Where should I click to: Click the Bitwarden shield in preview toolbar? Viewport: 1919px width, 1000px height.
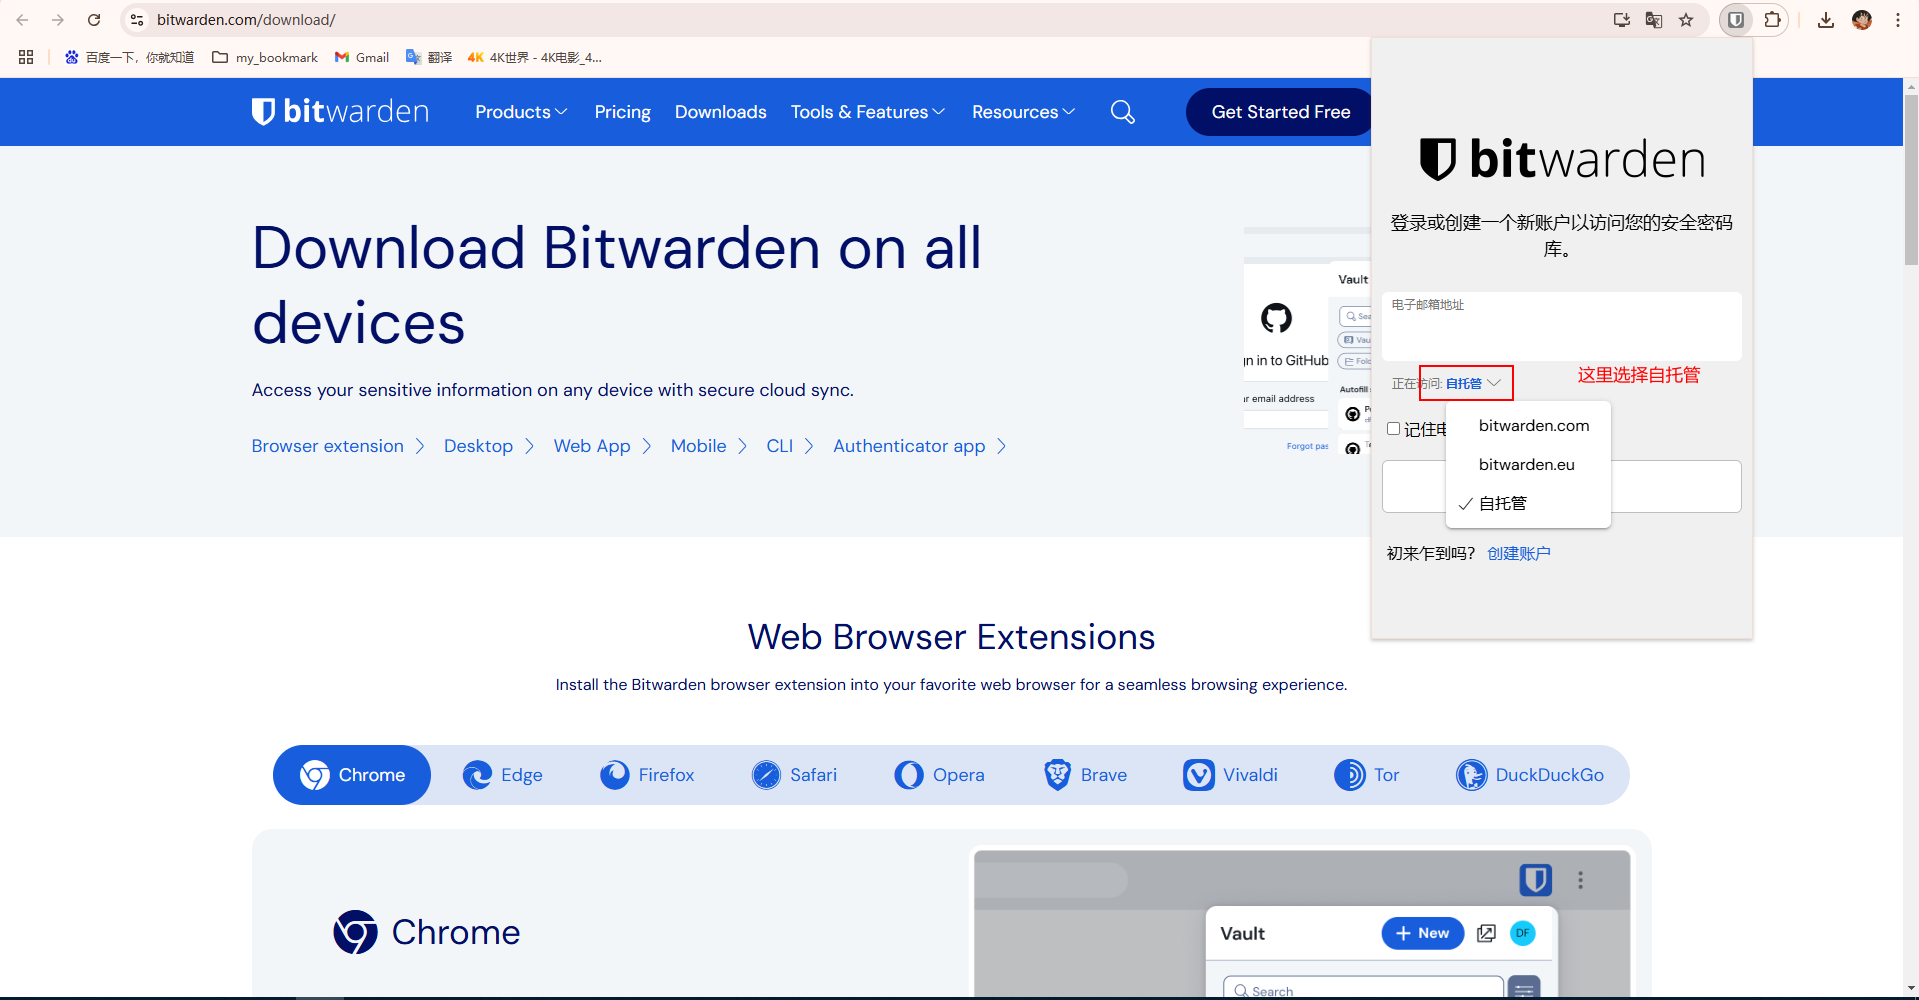1536,880
